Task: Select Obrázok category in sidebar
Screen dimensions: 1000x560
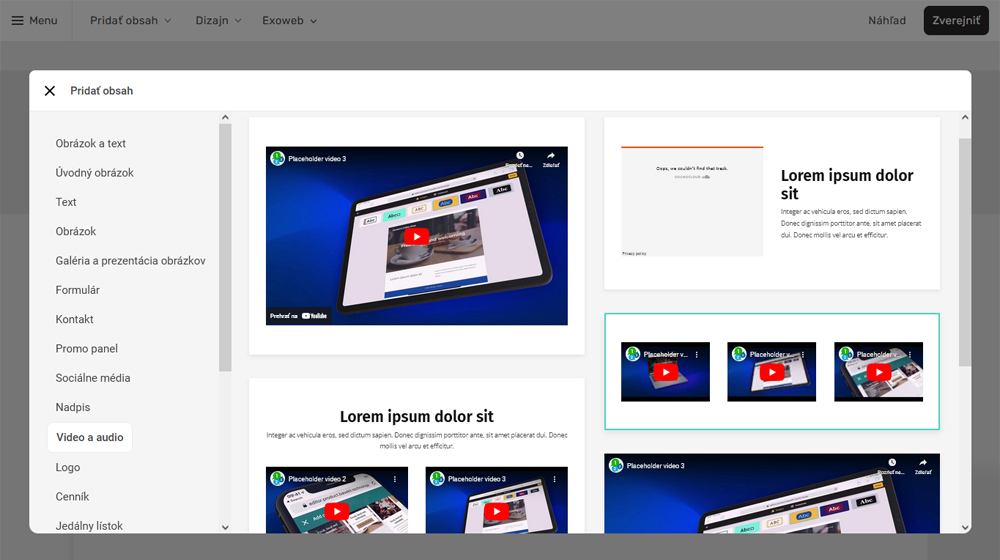Action: click(76, 232)
